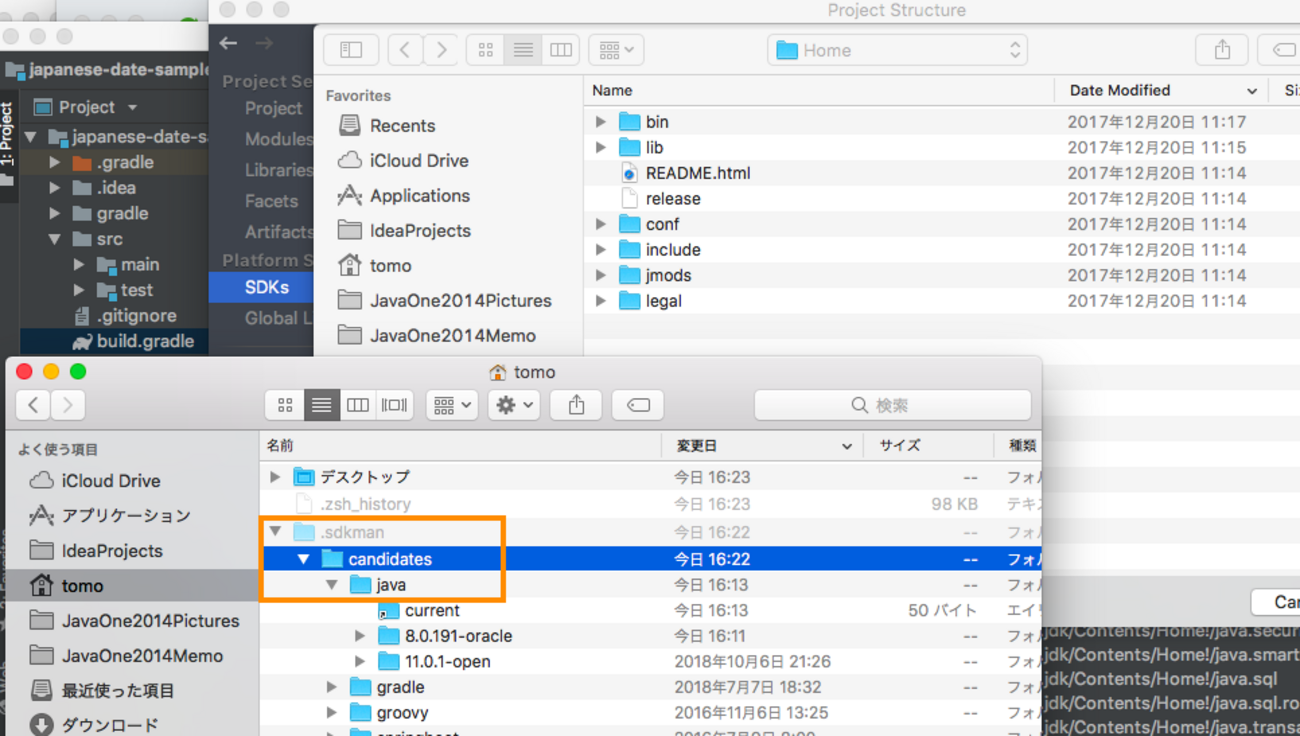
Task: Go forward in the file chooser dialog
Action: 440,50
